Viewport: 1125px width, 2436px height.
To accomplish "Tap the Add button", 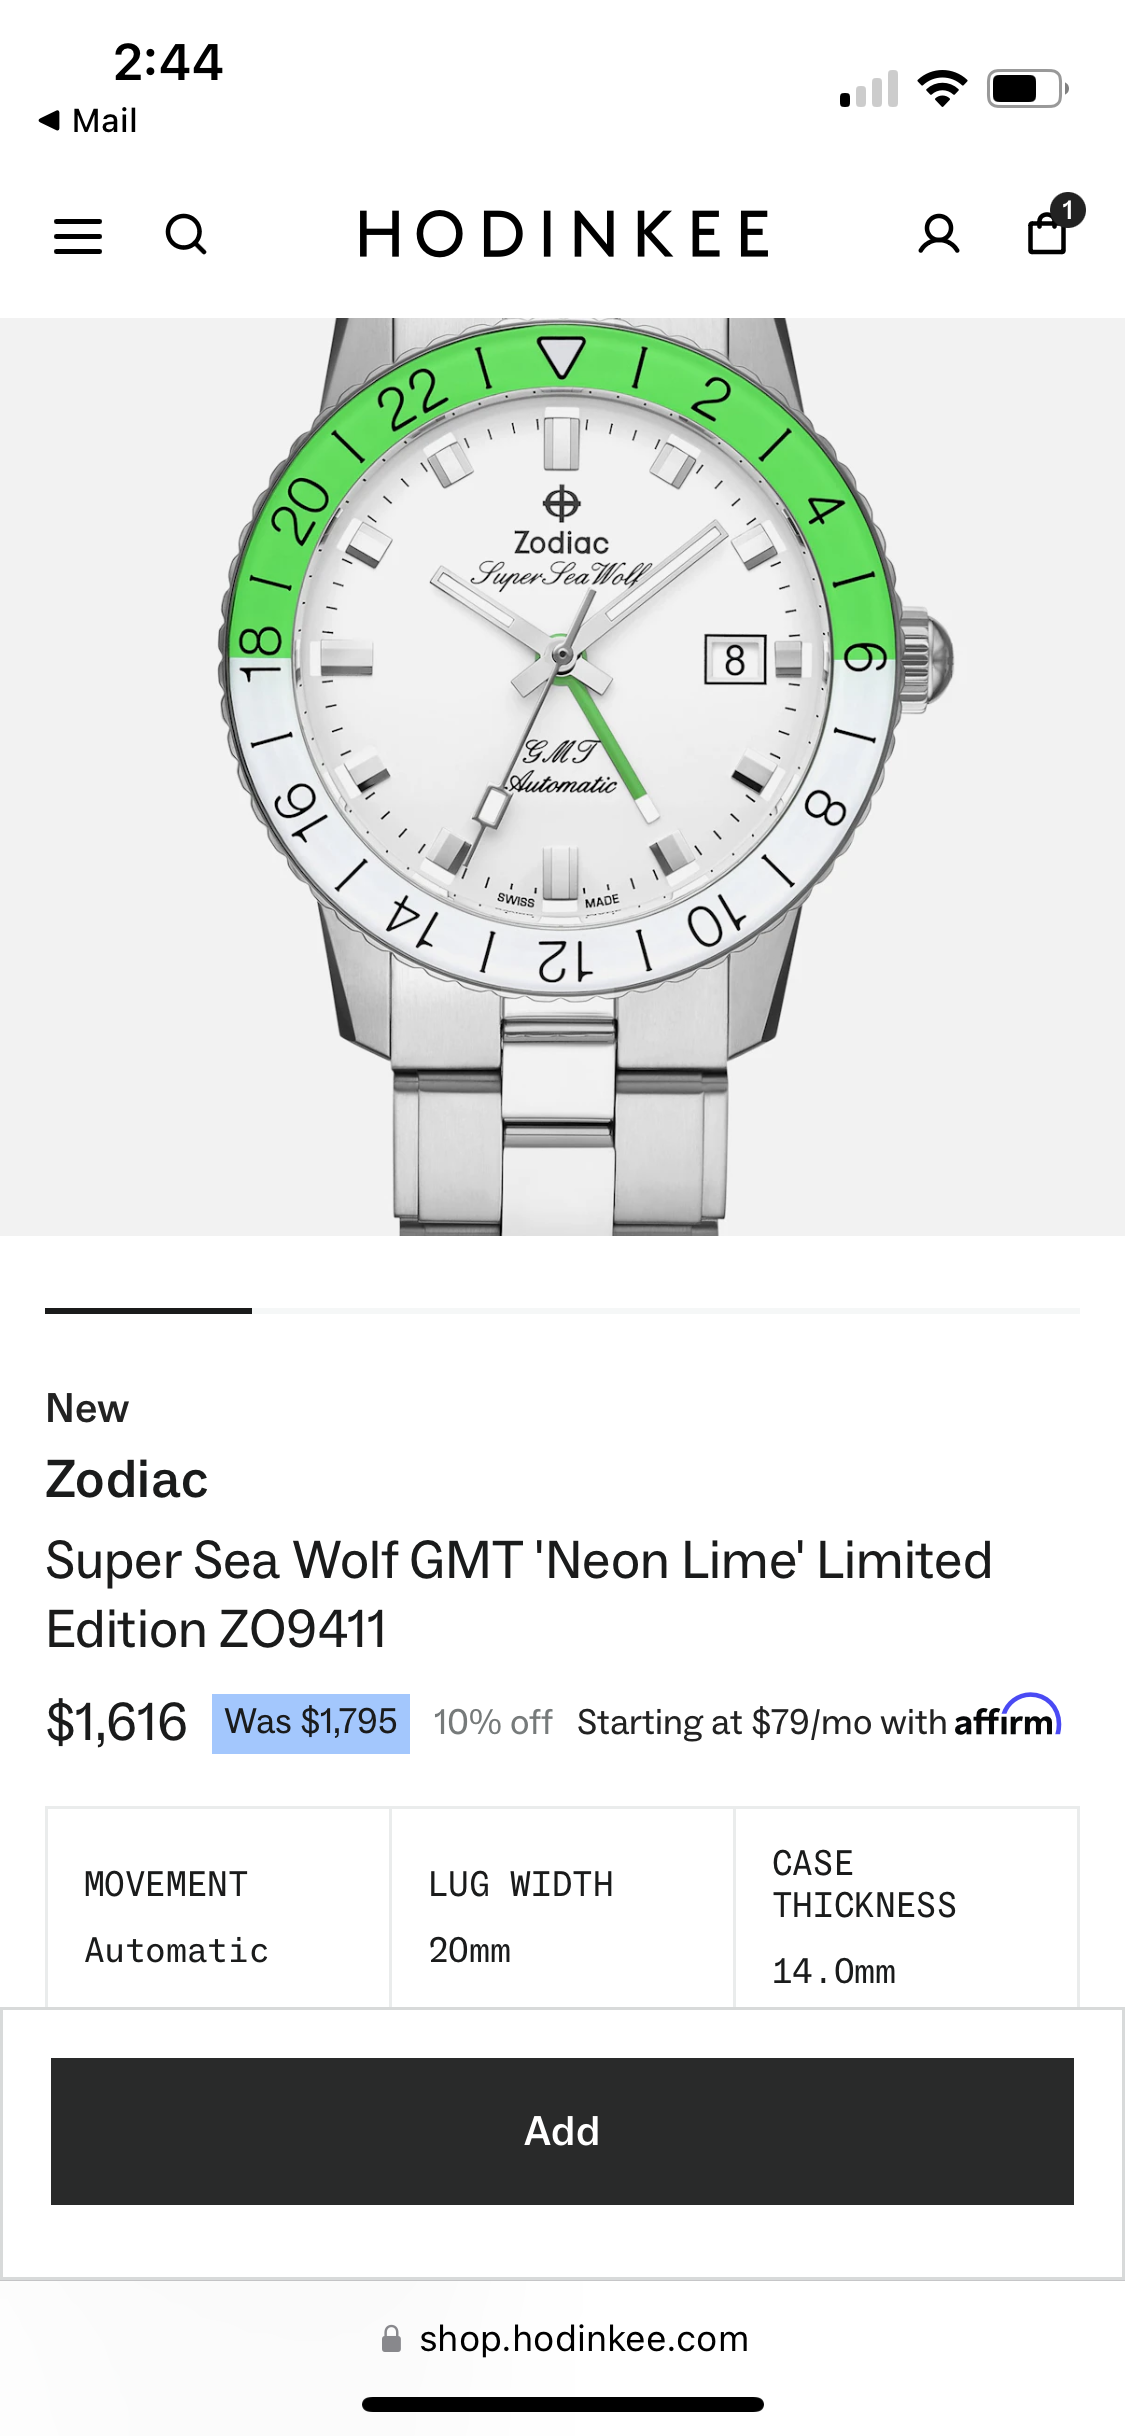I will coord(562,2131).
